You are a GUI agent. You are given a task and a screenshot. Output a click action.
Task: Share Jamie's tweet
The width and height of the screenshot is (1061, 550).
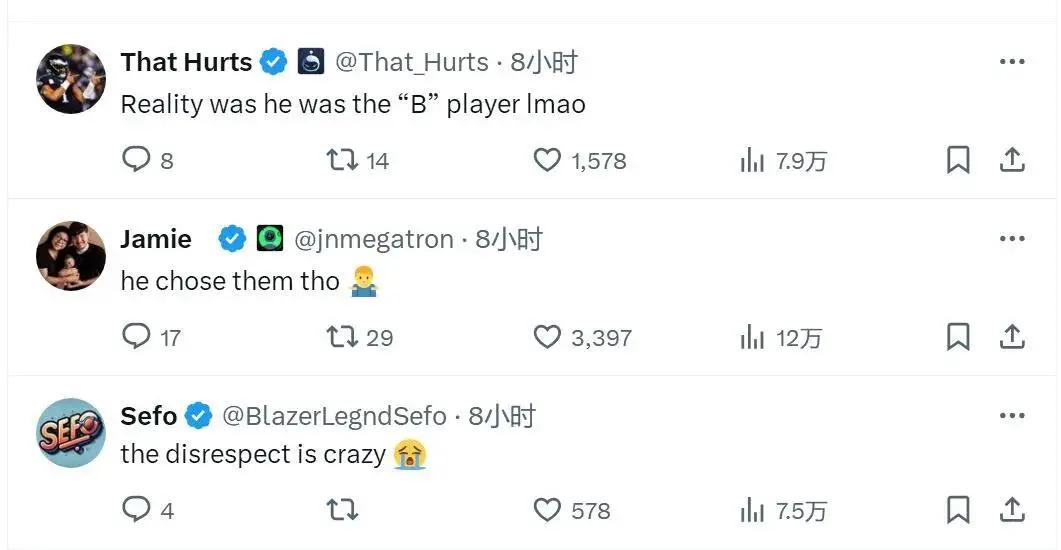click(x=1011, y=337)
